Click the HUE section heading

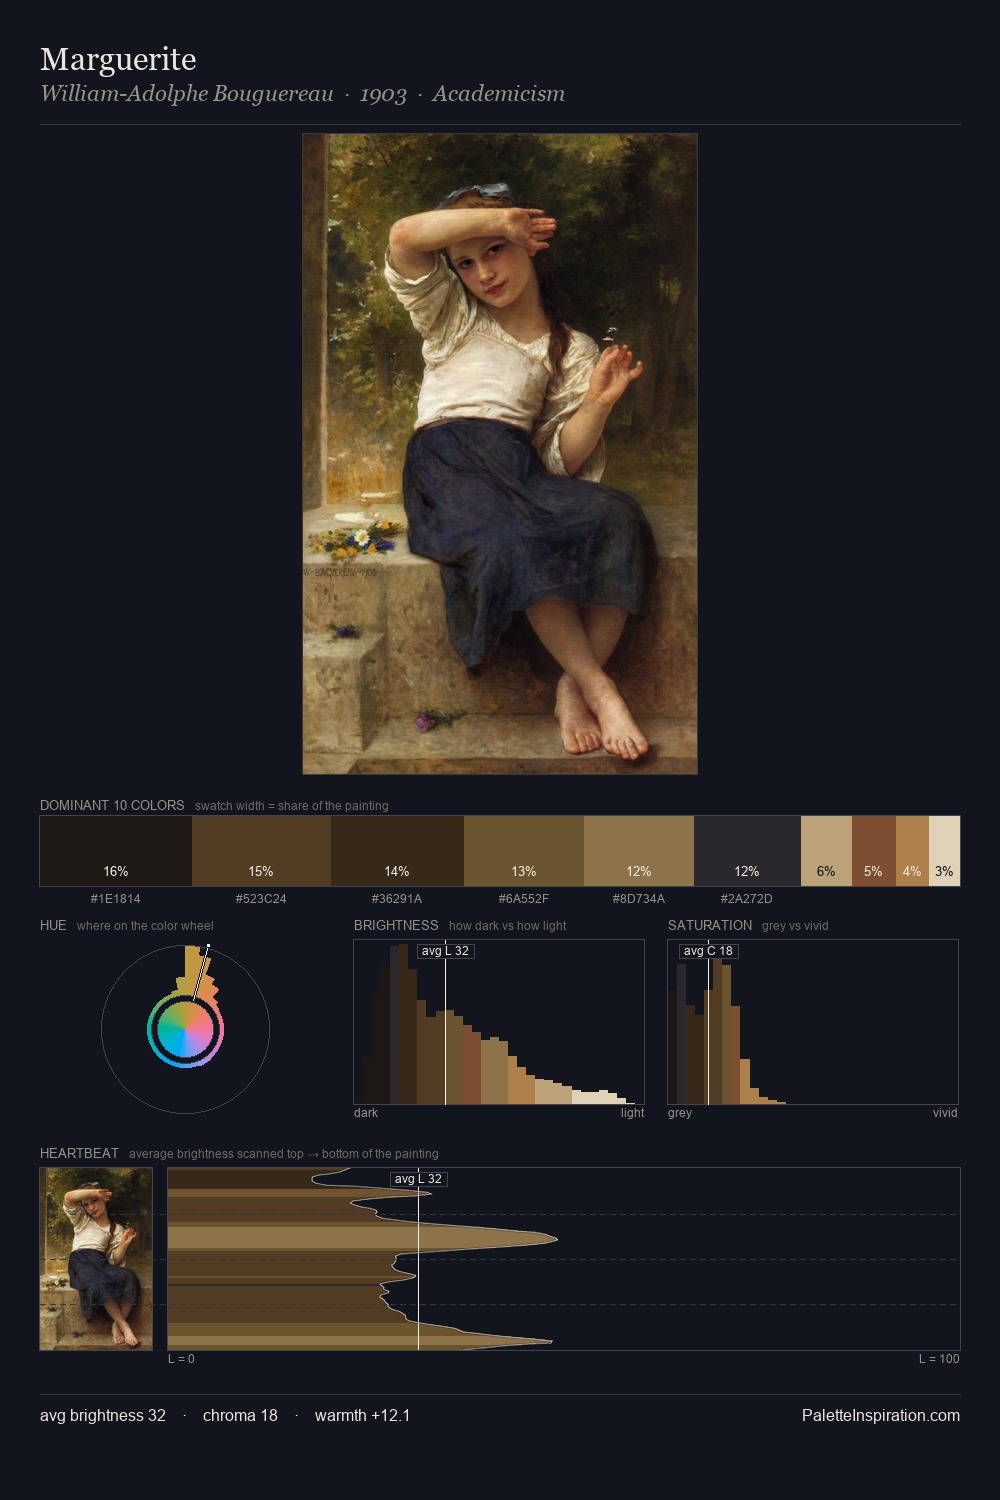(x=53, y=925)
